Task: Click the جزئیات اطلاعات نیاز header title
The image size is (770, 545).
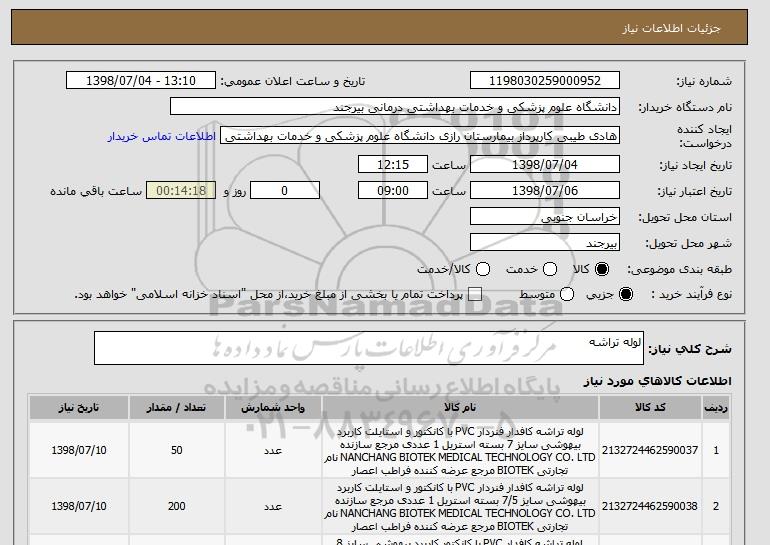Action: click(671, 28)
